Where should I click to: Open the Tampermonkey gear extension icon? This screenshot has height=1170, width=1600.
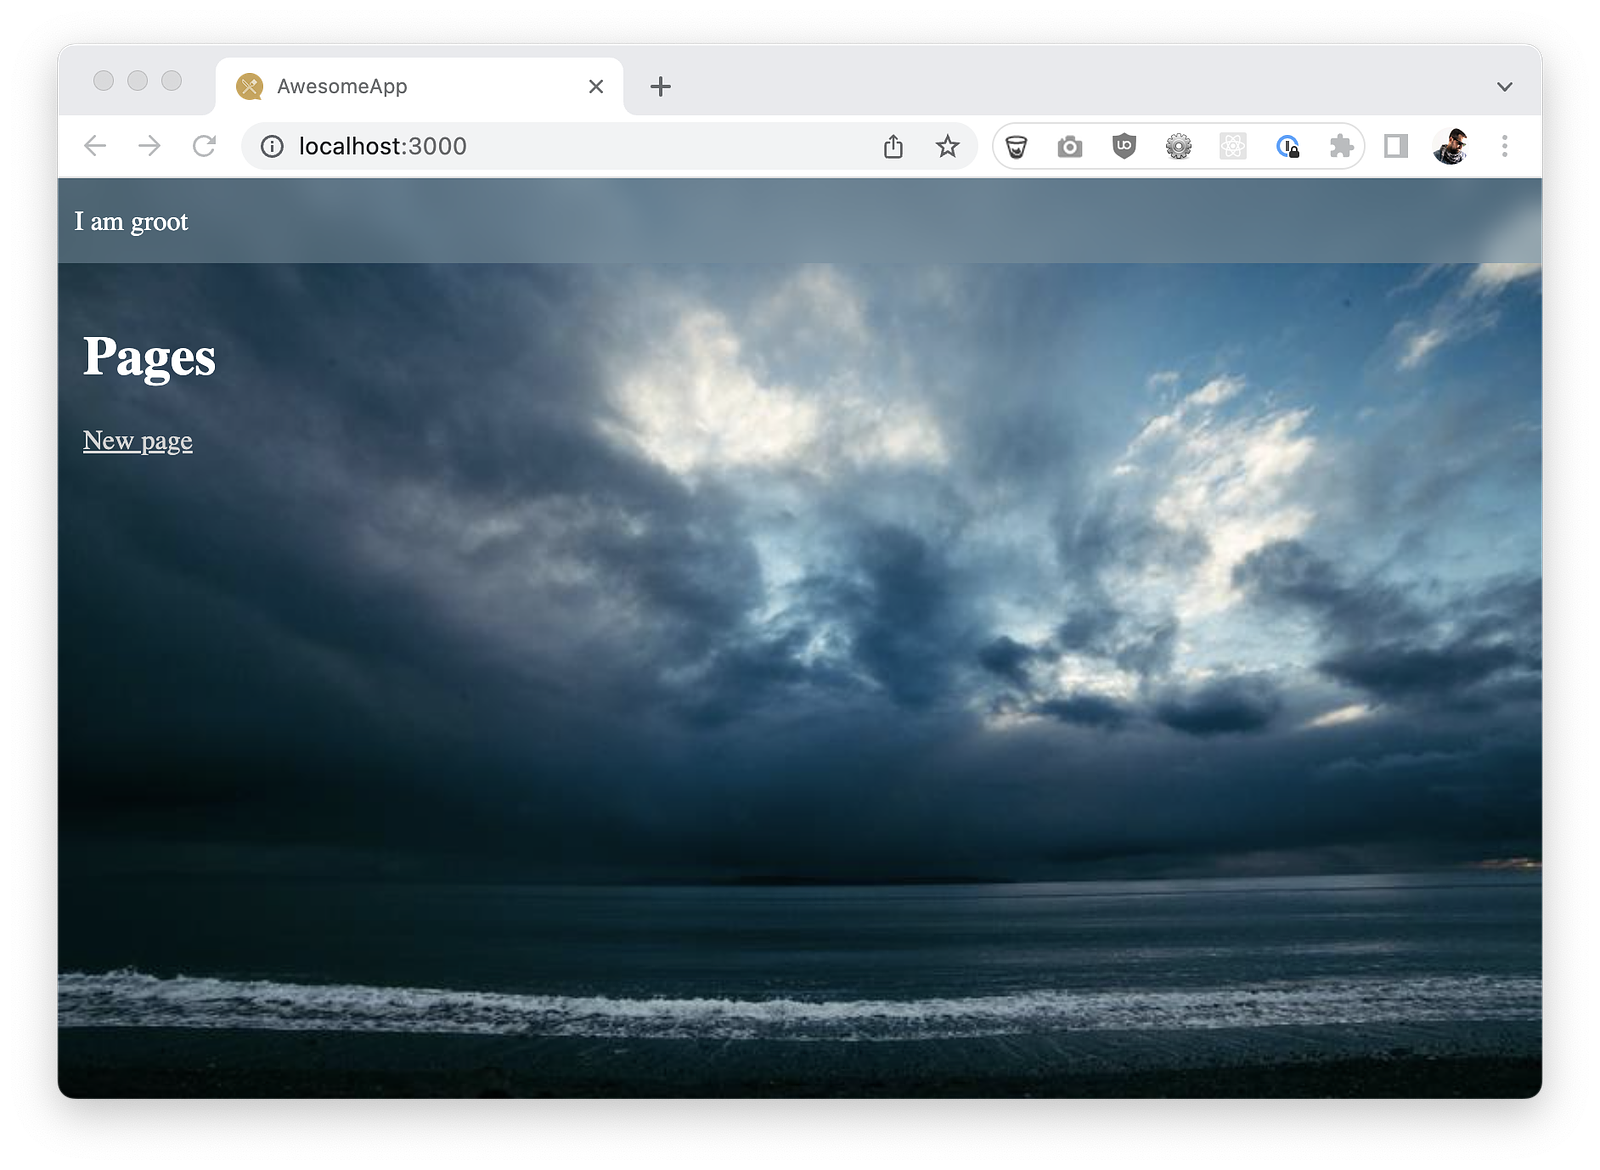1178,146
